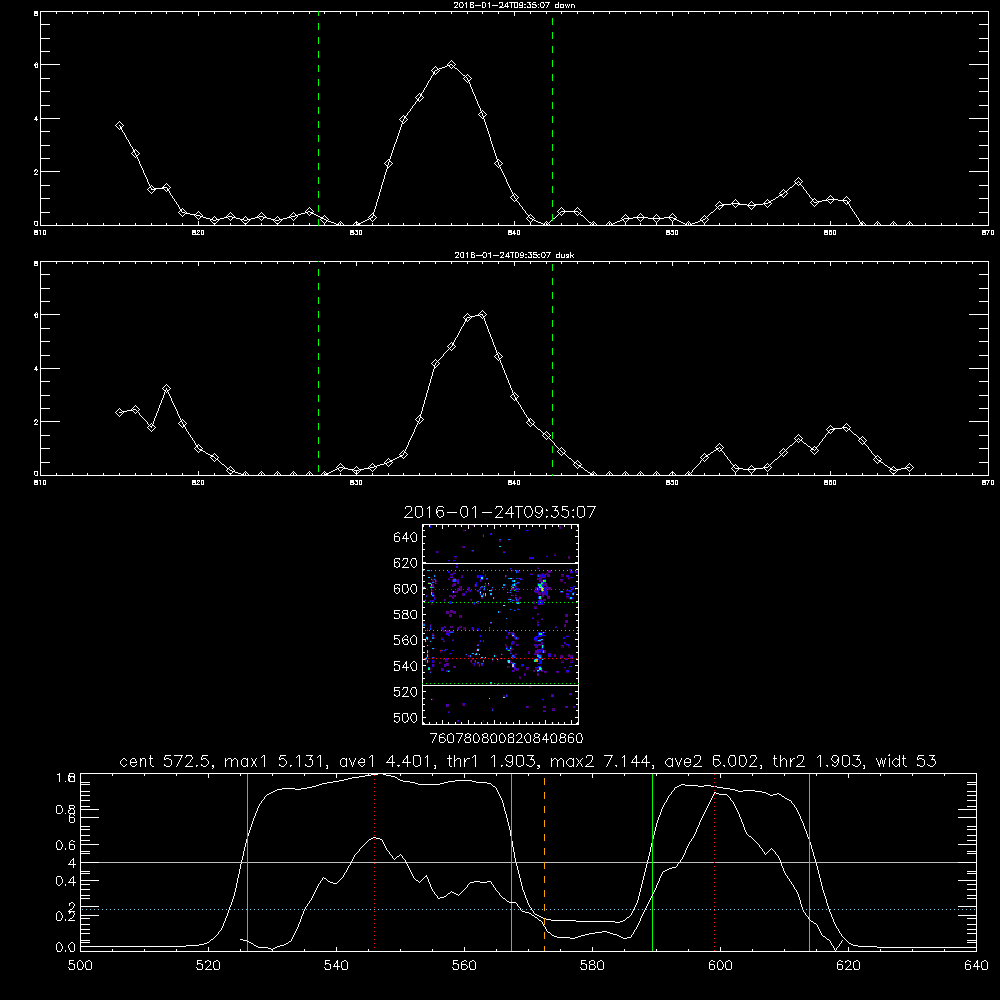Click the spectral image thumbnail in the center

[501, 624]
